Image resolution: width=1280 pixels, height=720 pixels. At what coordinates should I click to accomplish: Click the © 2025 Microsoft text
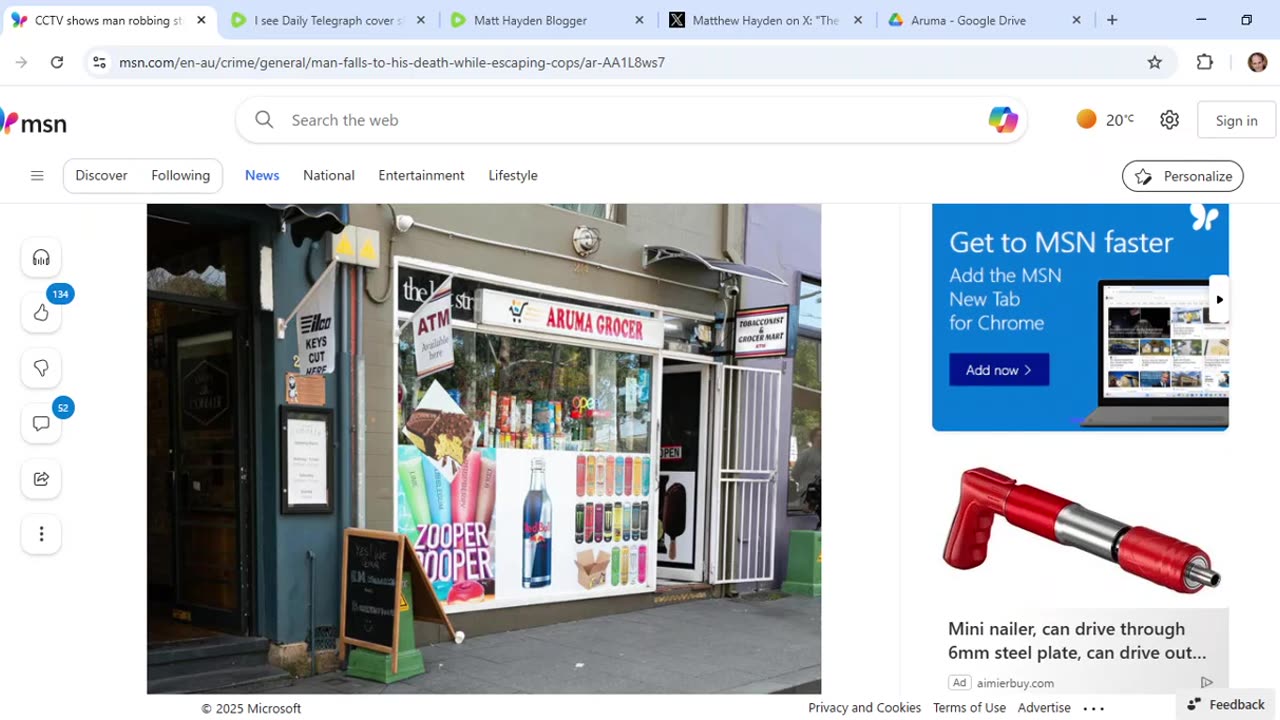[x=251, y=708]
